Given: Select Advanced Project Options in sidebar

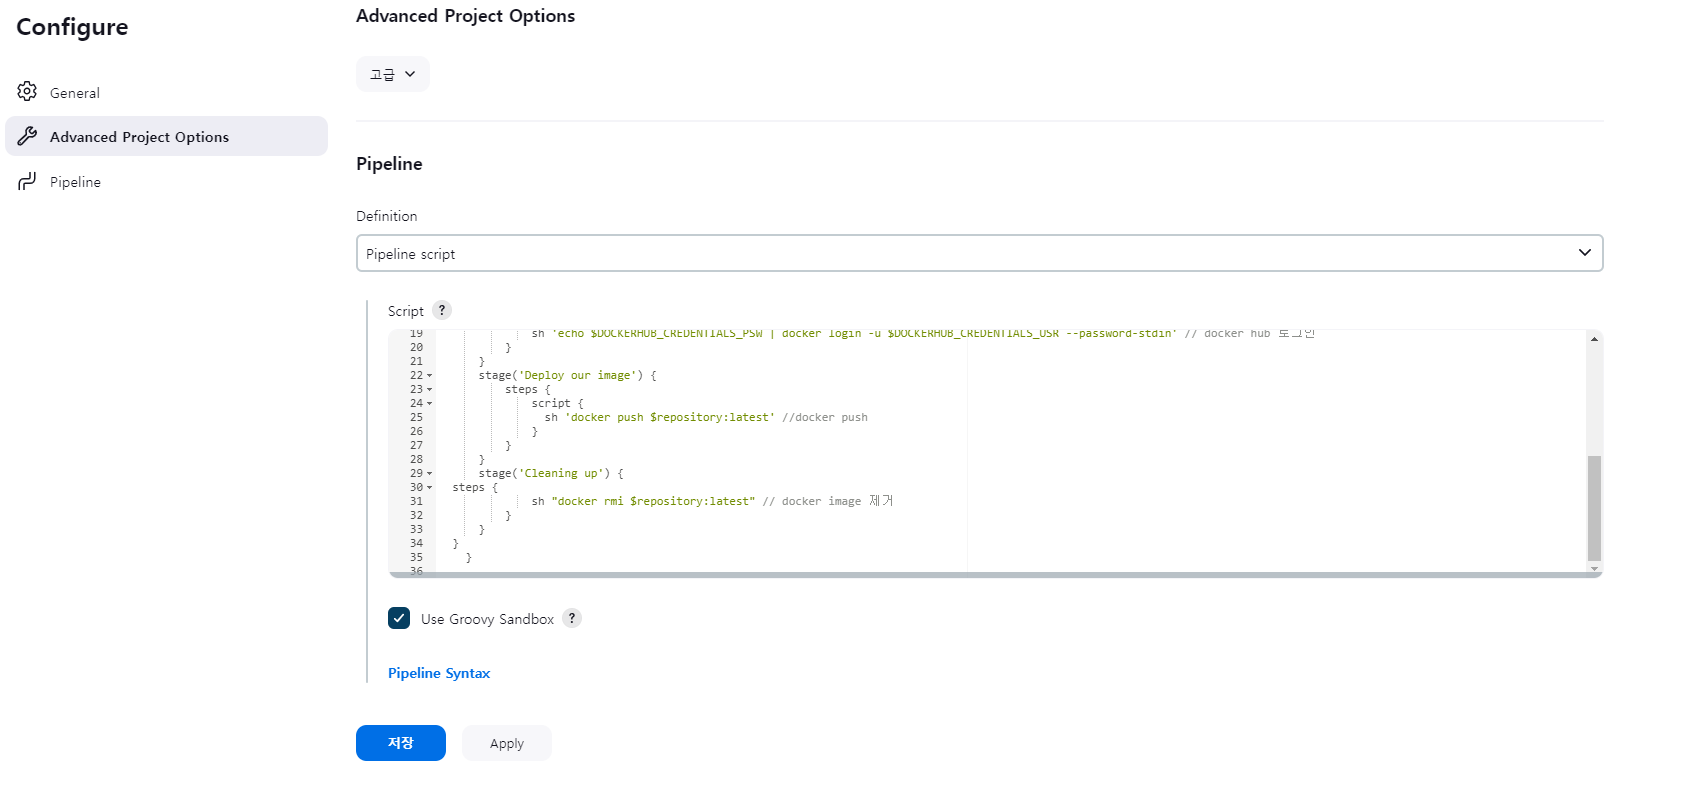Looking at the screenshot, I should click(x=166, y=136).
